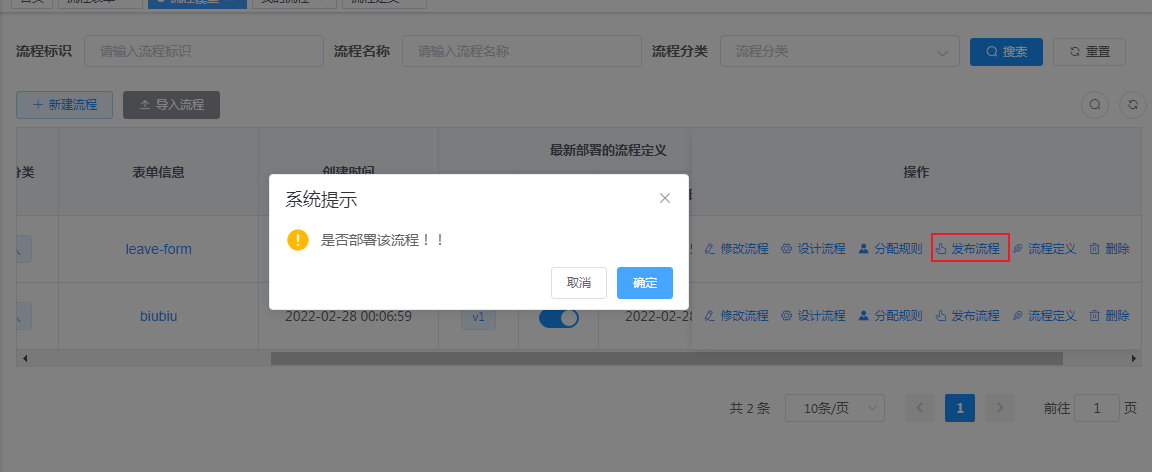
Task: Click the 重置 button
Action: coord(1089,52)
